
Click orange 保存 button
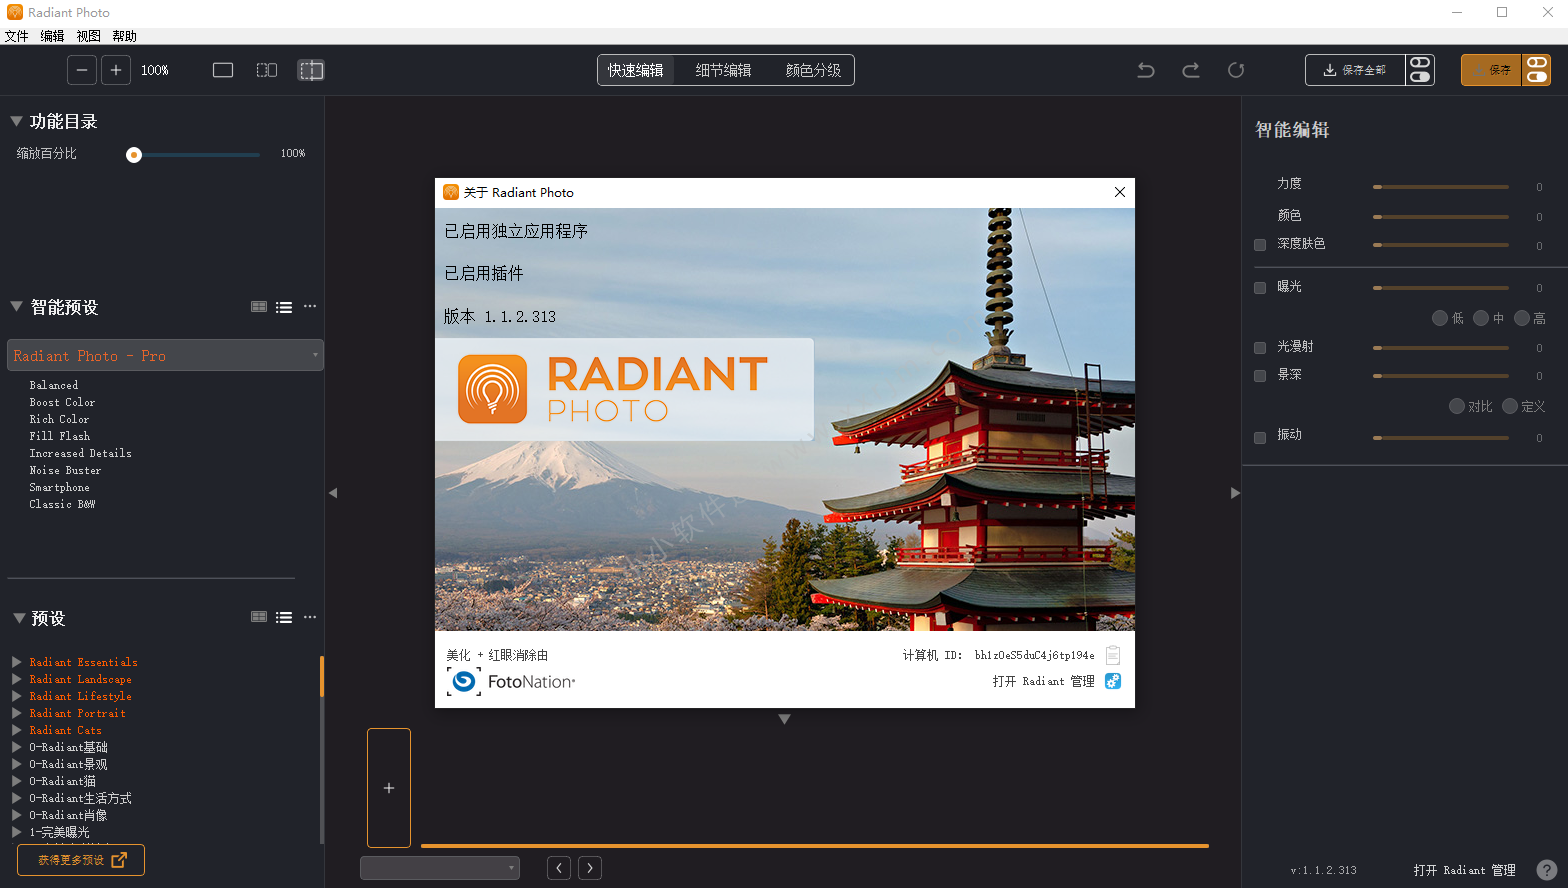tap(1491, 70)
